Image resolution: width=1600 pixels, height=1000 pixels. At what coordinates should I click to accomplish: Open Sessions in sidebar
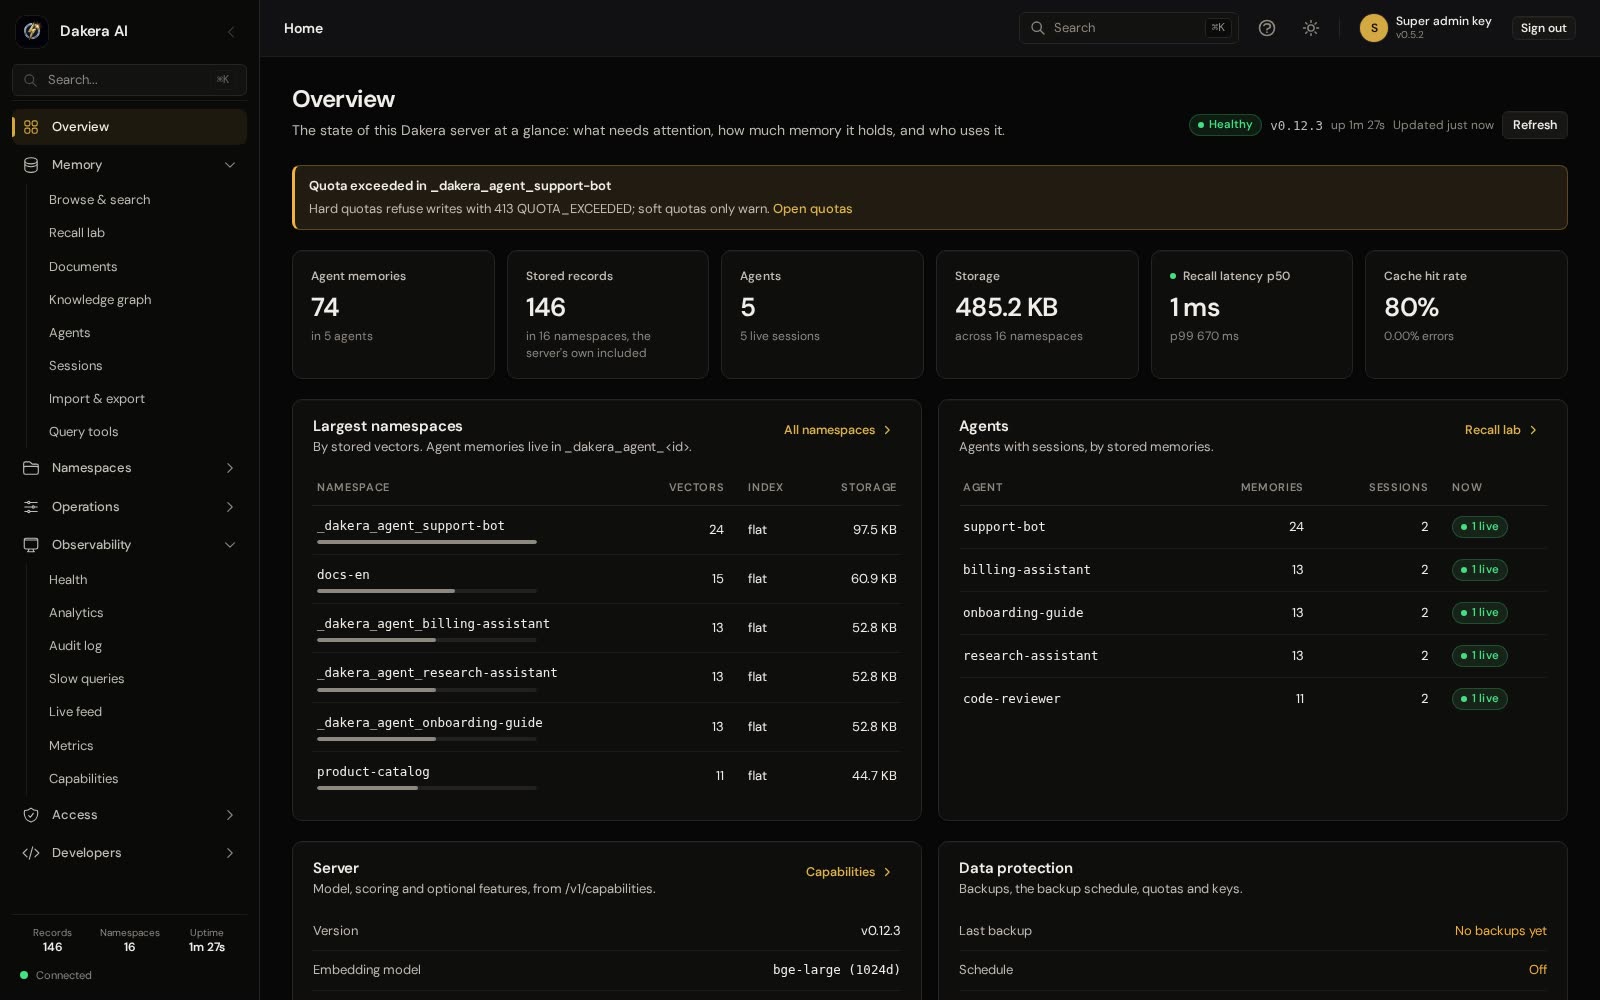pyautogui.click(x=75, y=366)
